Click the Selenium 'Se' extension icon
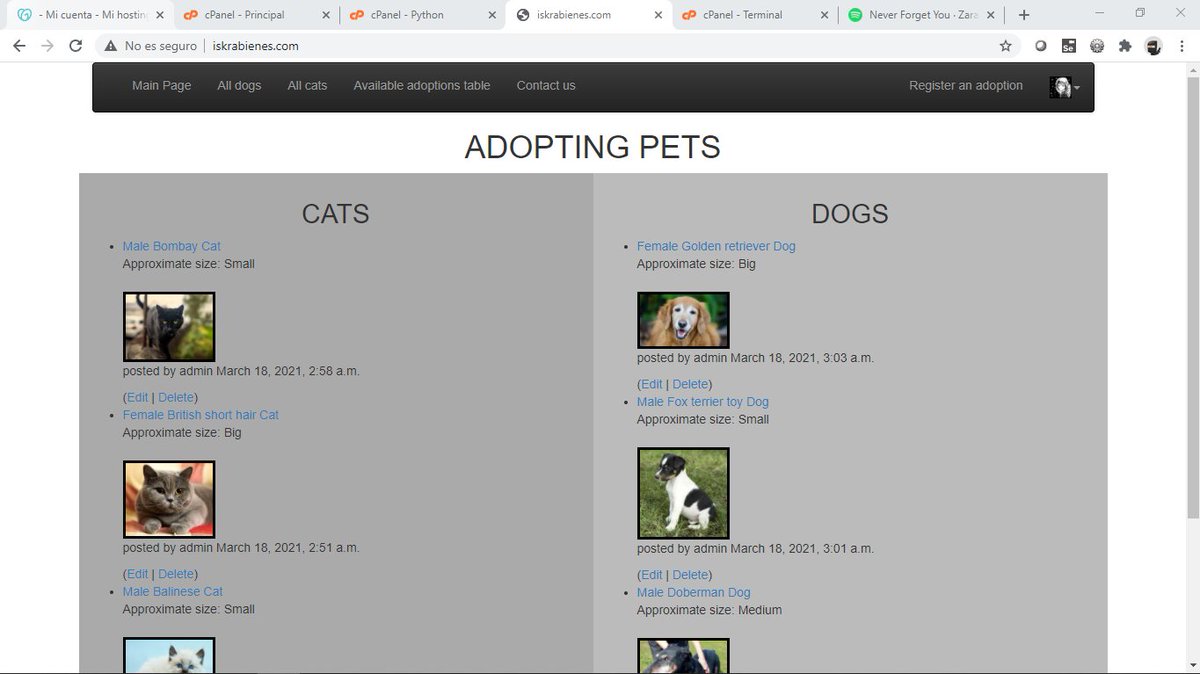This screenshot has height=674, width=1200. click(1069, 46)
